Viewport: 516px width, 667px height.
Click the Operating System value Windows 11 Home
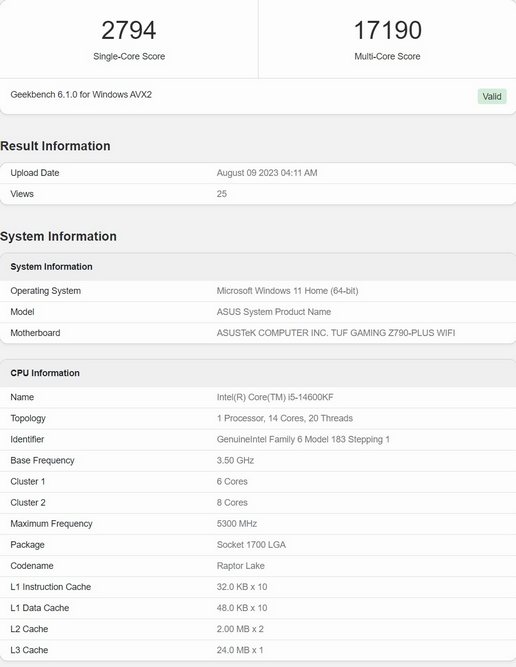[287, 291]
